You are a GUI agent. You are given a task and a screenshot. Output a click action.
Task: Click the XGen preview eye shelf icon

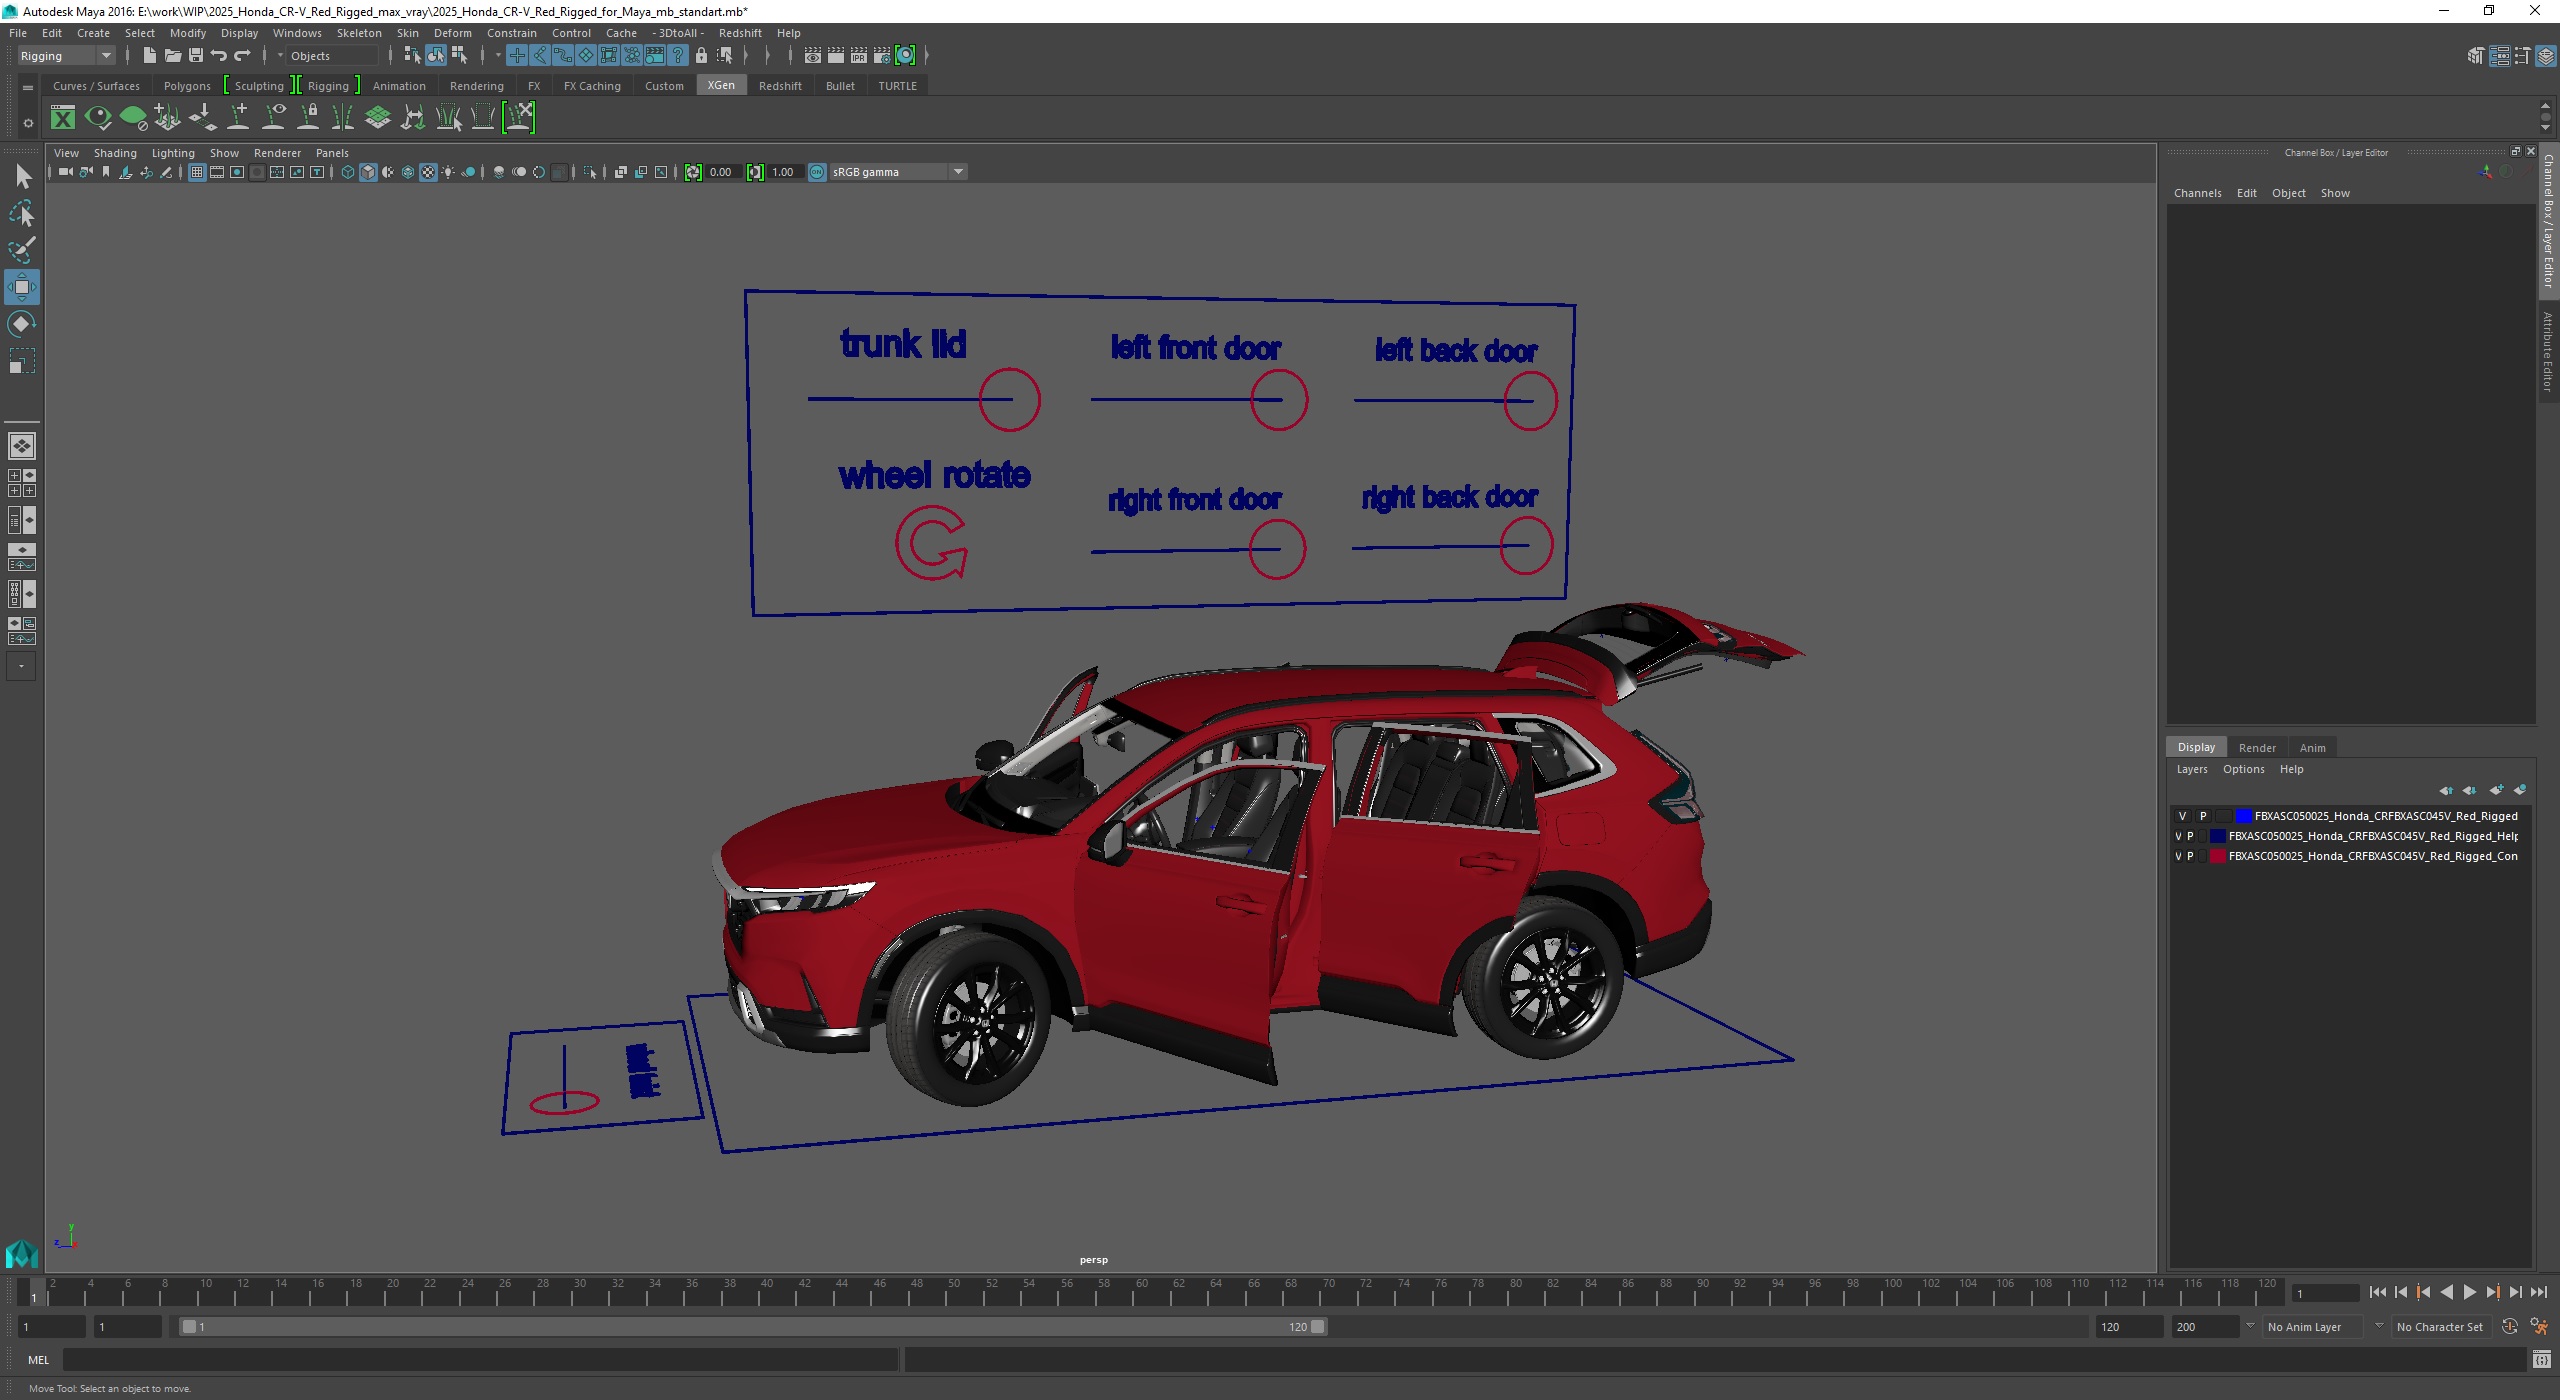click(x=98, y=118)
